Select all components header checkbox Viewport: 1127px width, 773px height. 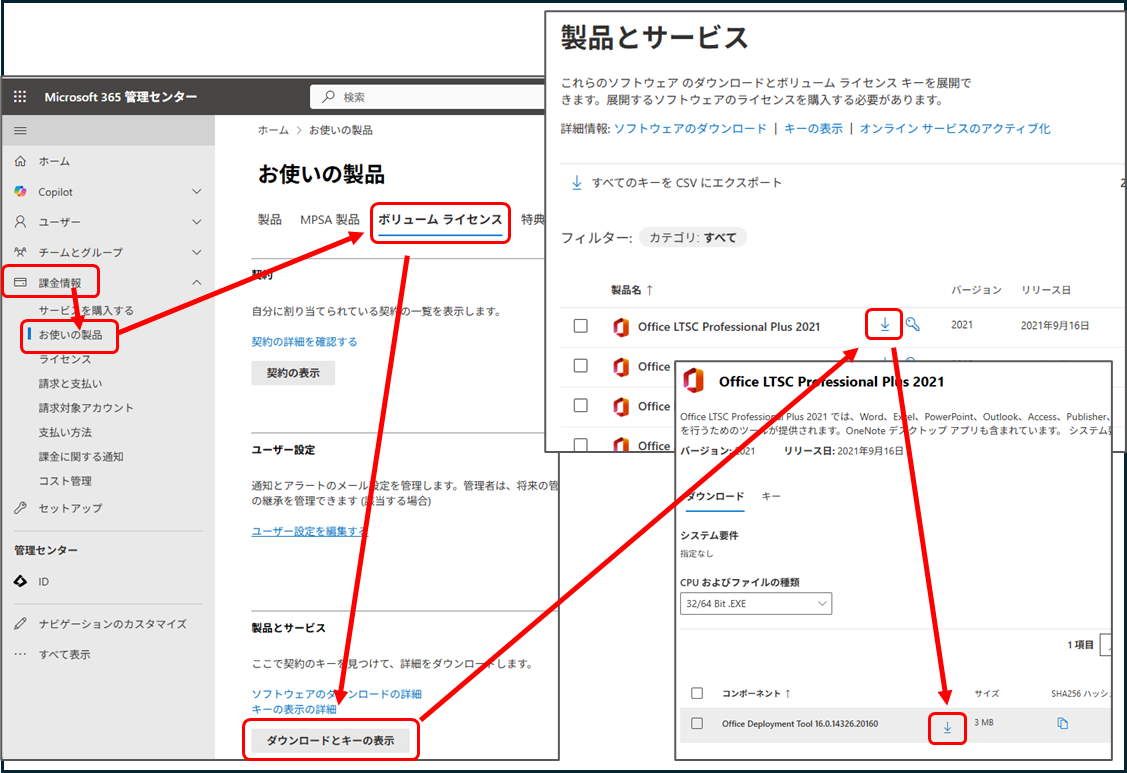(x=696, y=693)
